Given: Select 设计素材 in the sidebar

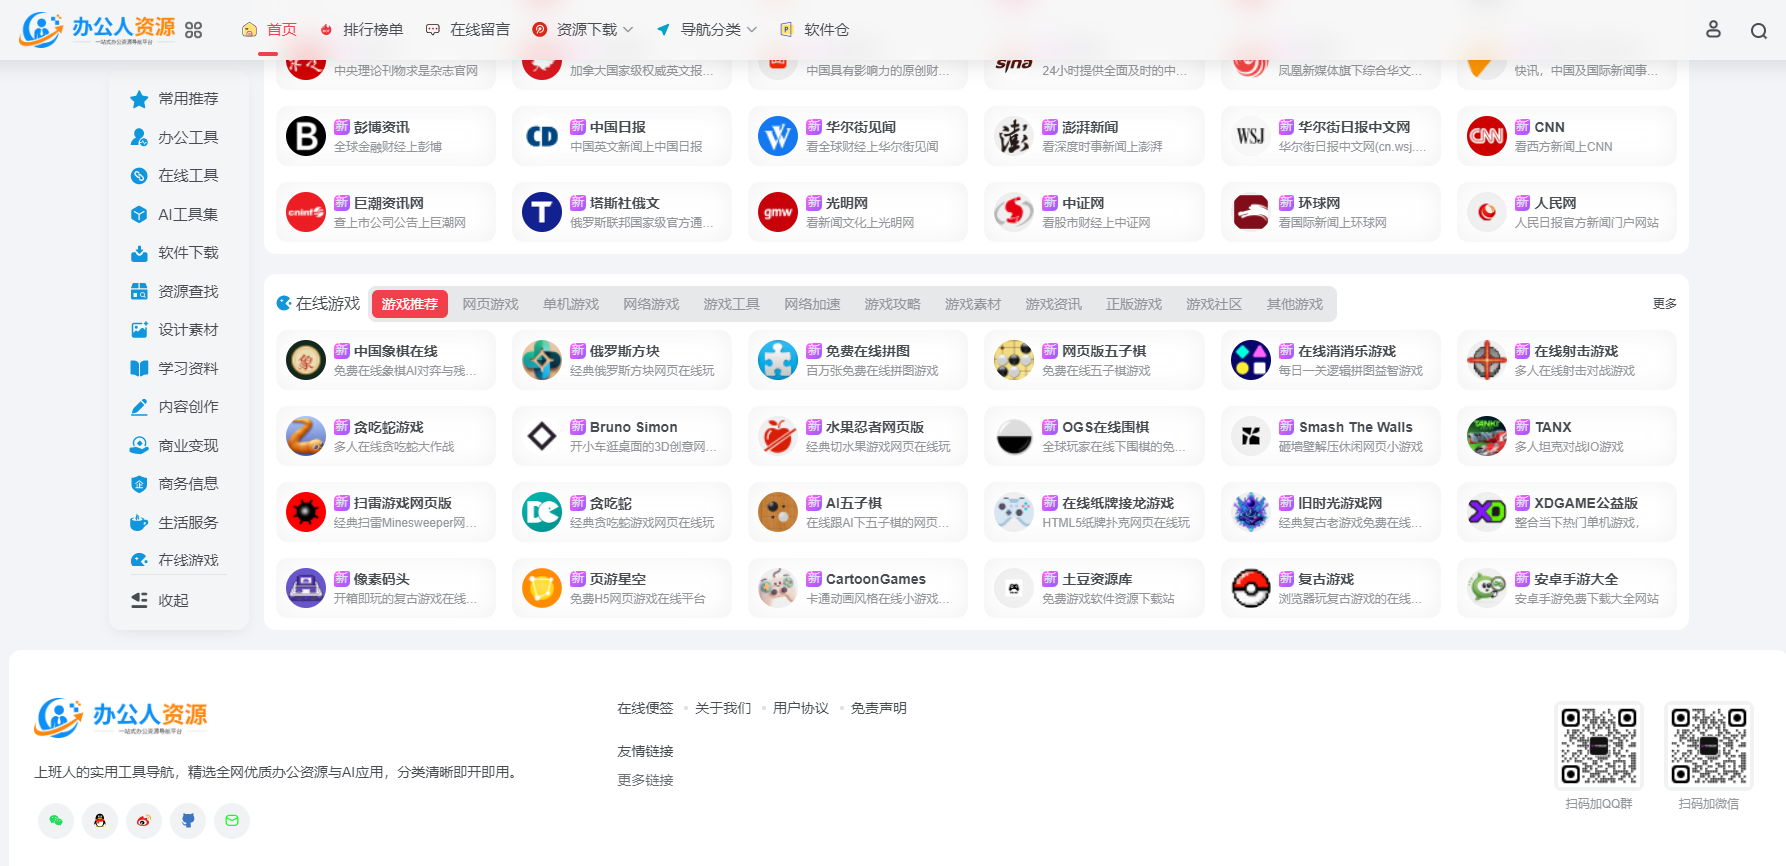Looking at the screenshot, I should [x=174, y=330].
